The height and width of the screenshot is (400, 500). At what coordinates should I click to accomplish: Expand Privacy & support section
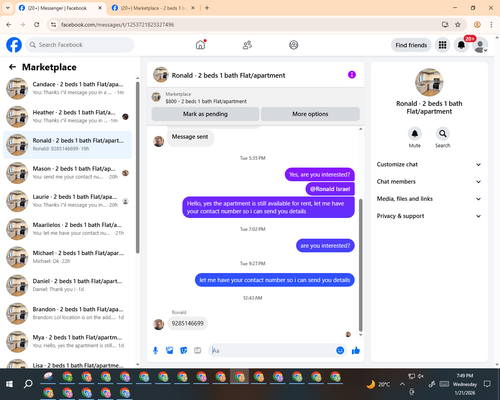click(x=429, y=216)
